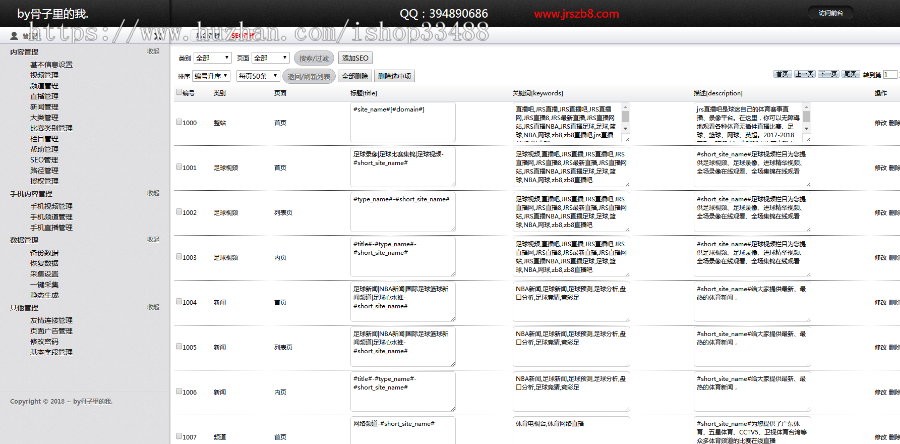Viewport: 900px width, 444px height.
Task: Tick the checkbox for row 1004
Action: (x=179, y=301)
